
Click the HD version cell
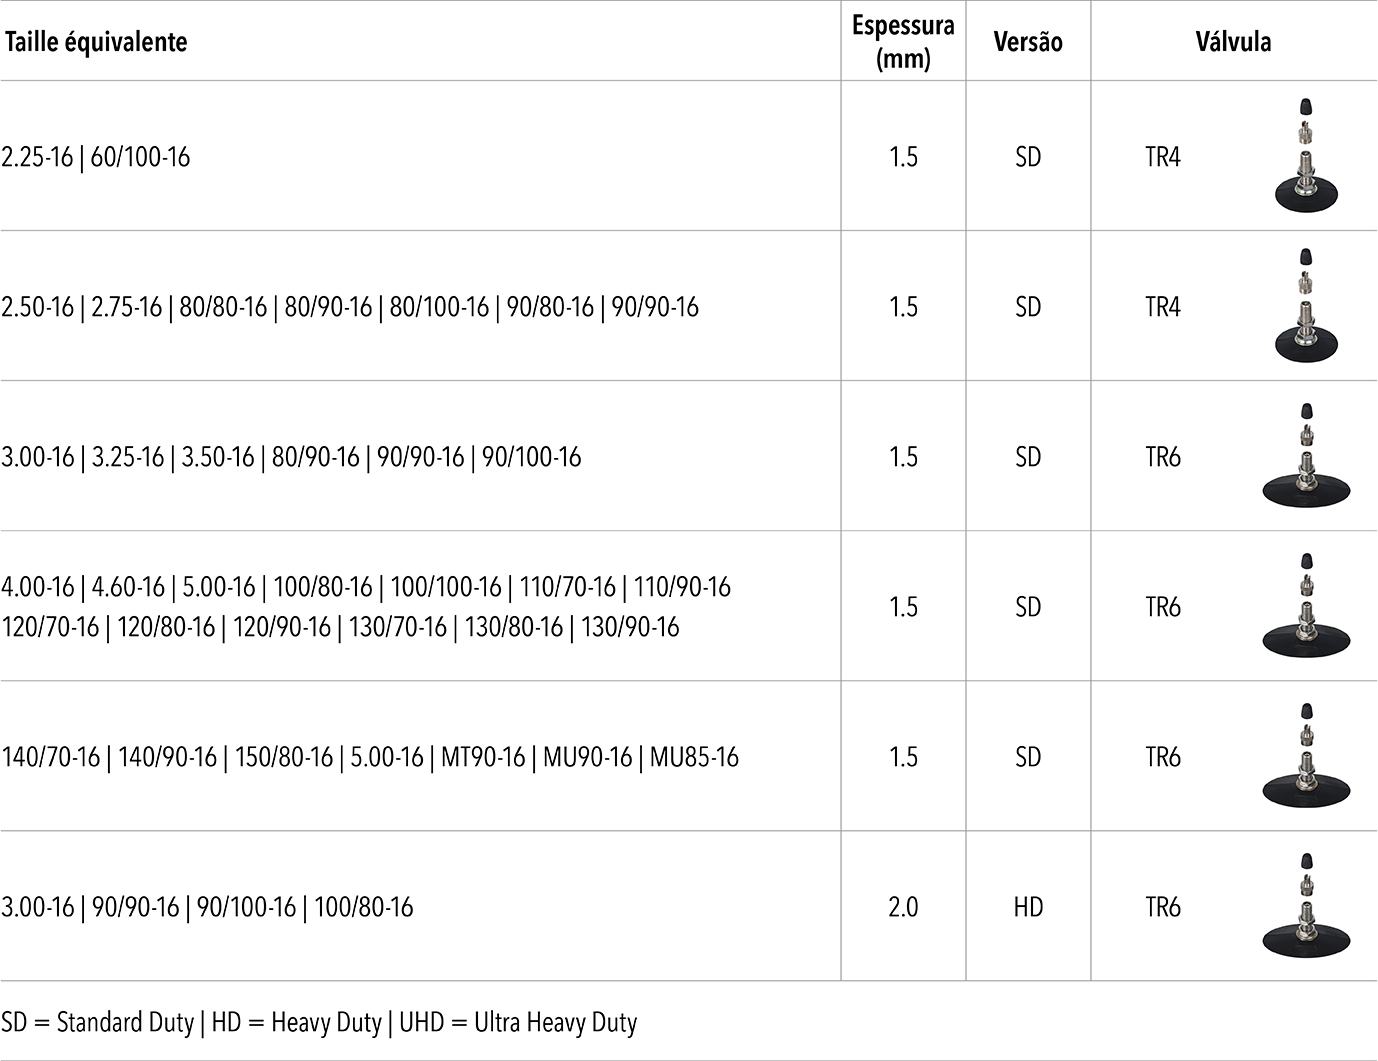(x=1028, y=907)
